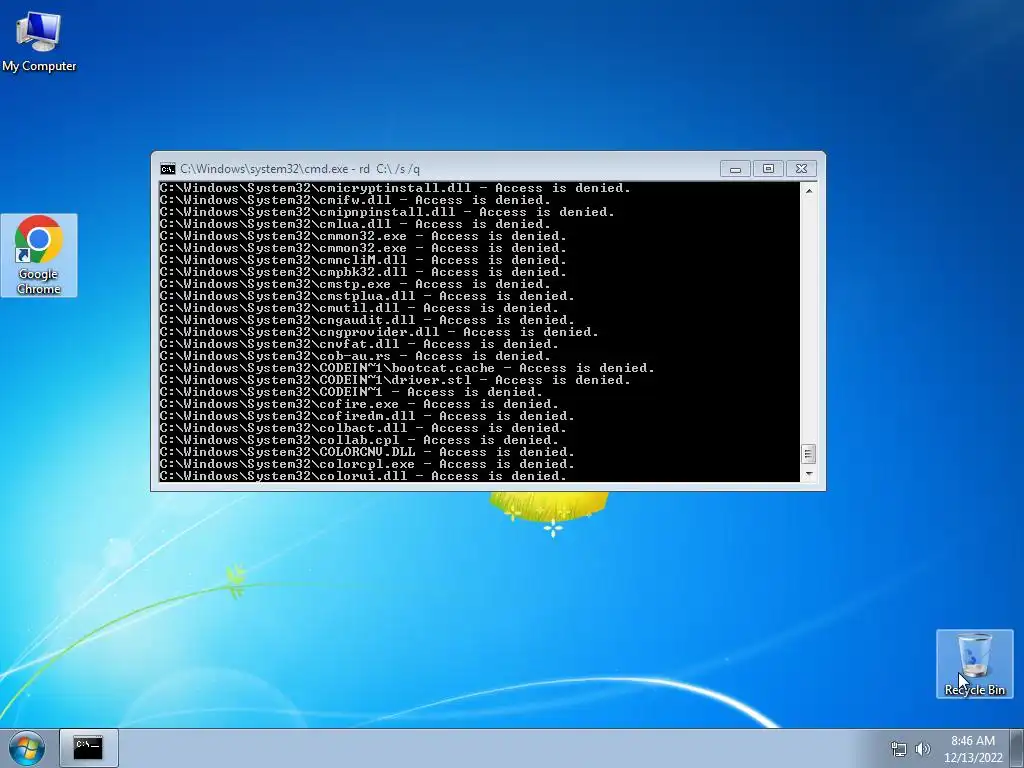The height and width of the screenshot is (768, 1024).
Task: Click the cmpbk32.dll access denied line
Action: (363, 272)
